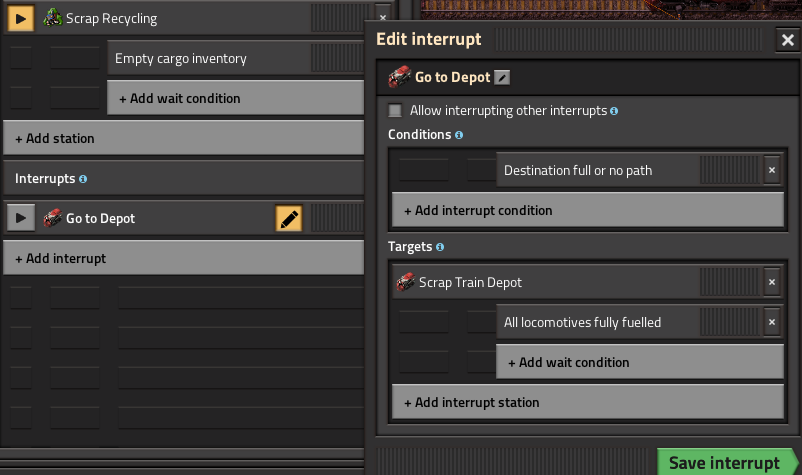Enable Allow interrupting other interrupts checkbox

pyautogui.click(x=395, y=111)
